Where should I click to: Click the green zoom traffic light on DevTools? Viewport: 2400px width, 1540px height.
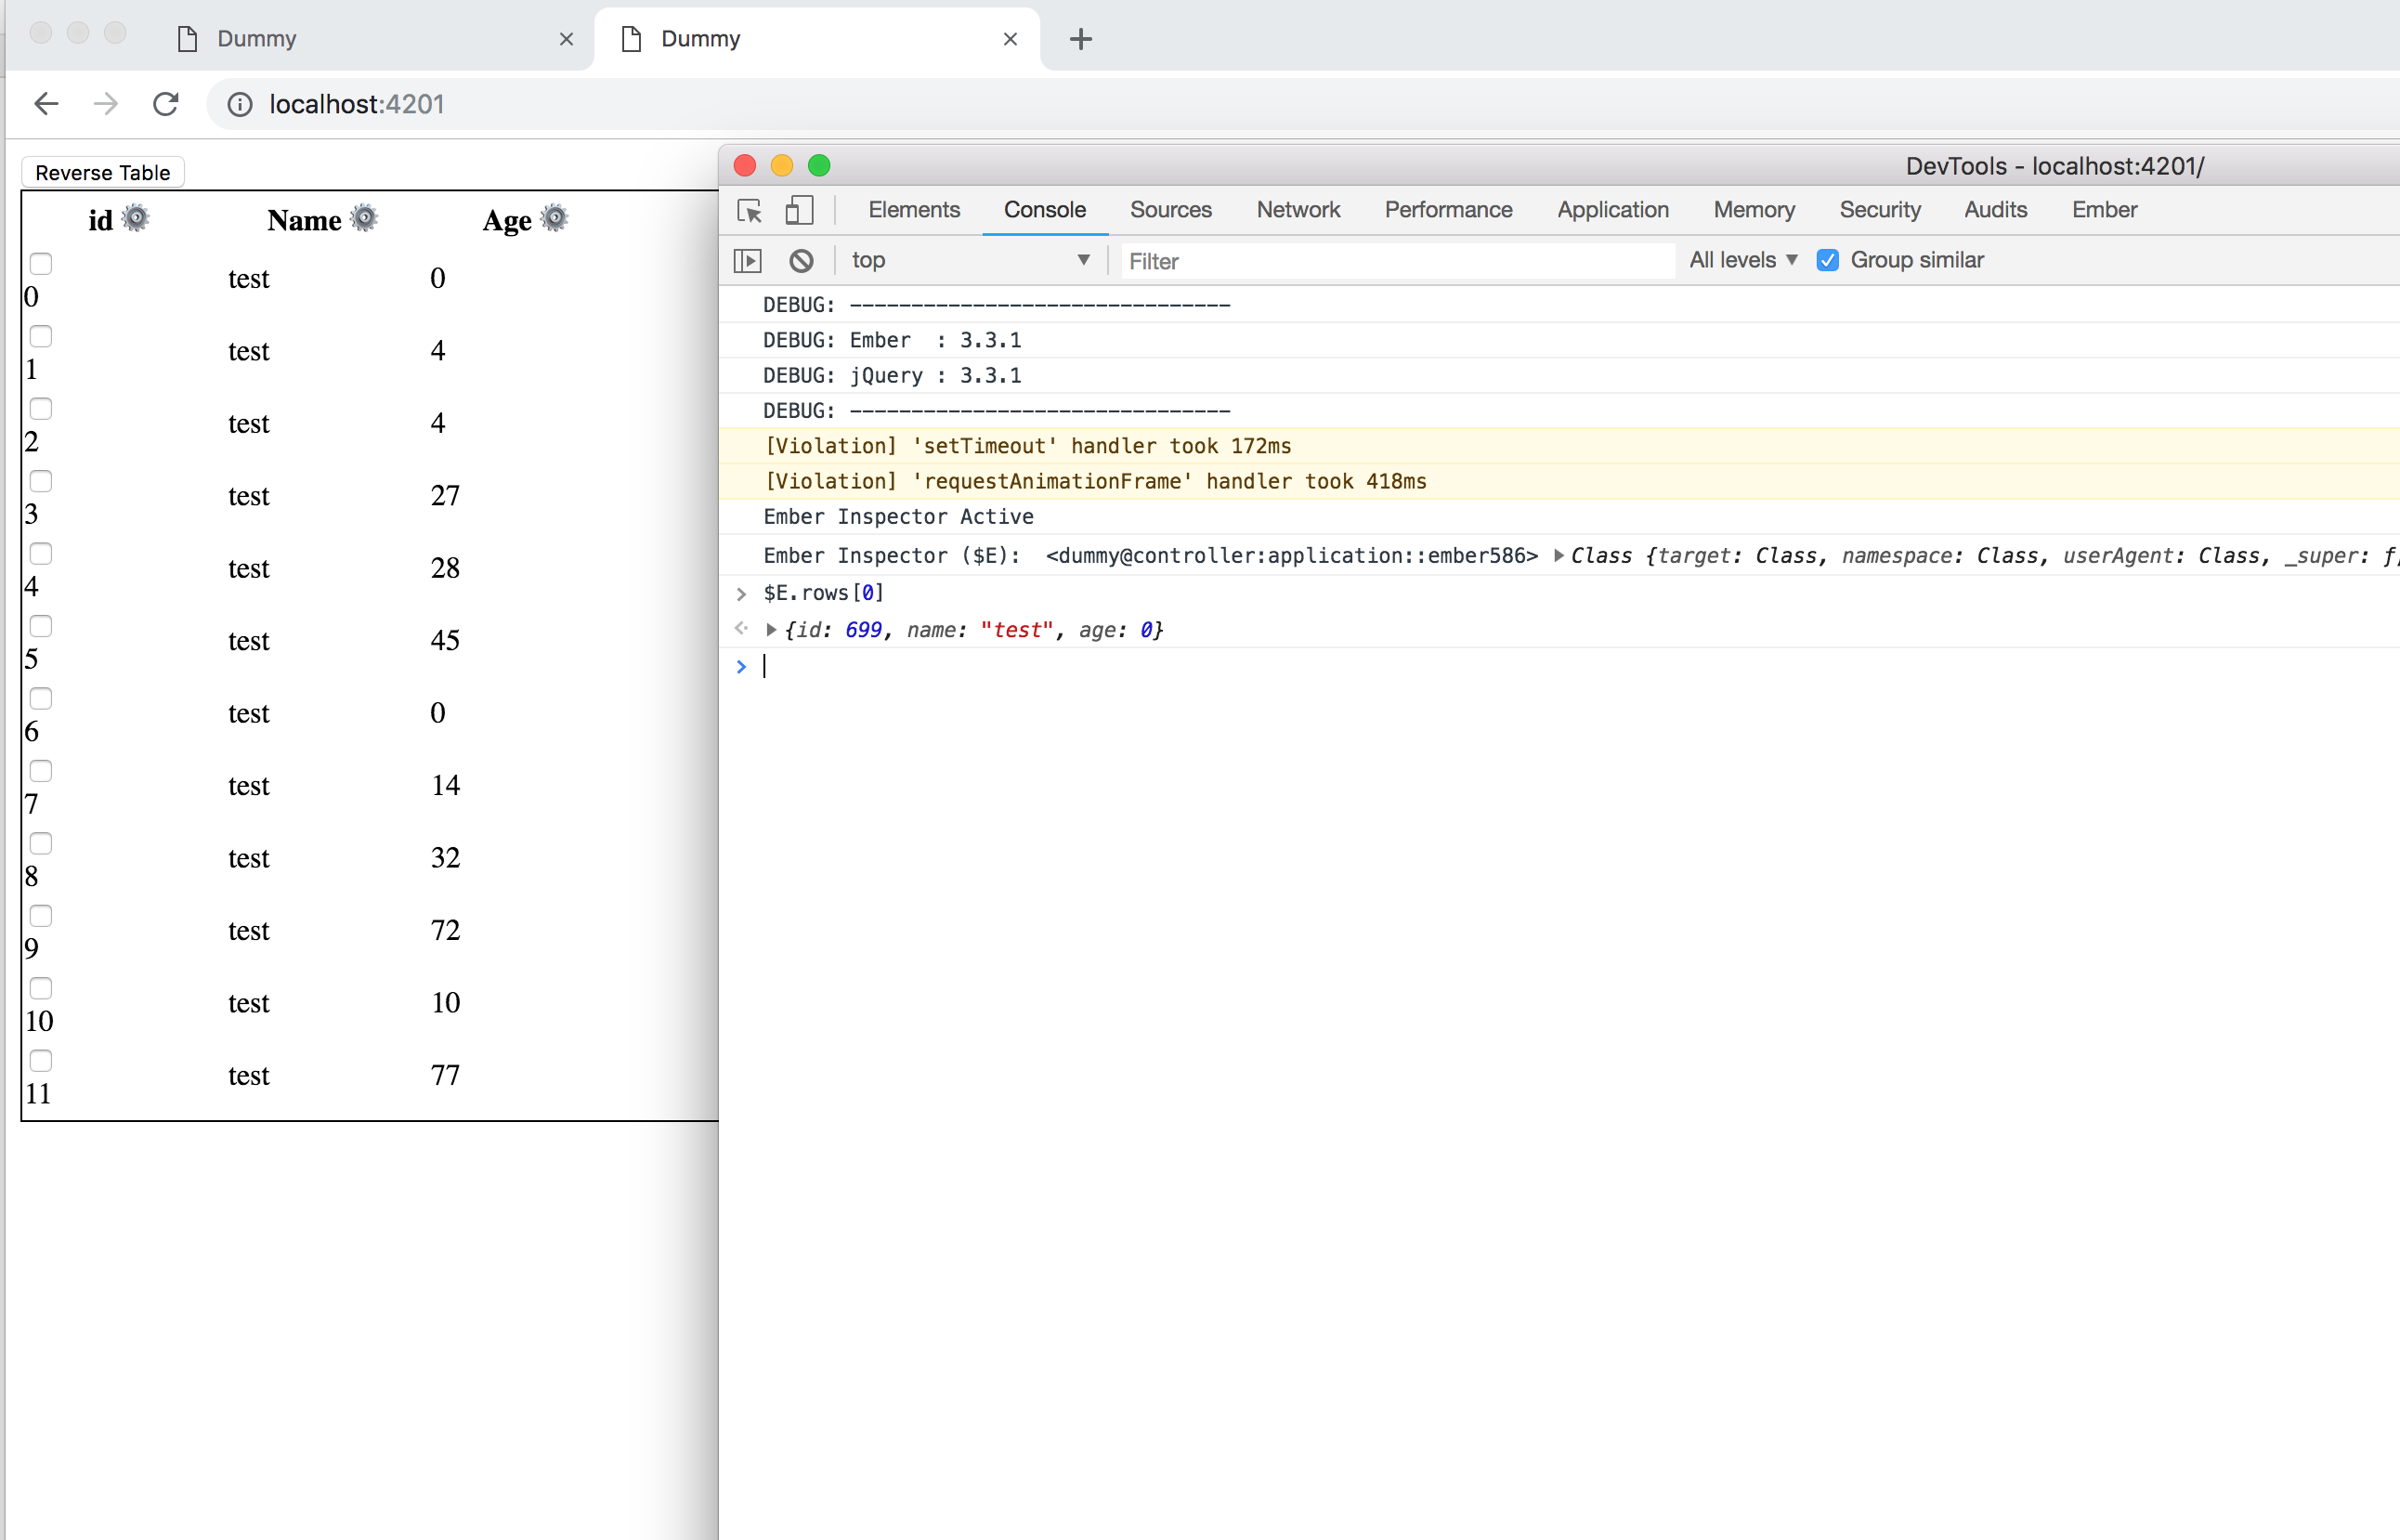click(819, 165)
